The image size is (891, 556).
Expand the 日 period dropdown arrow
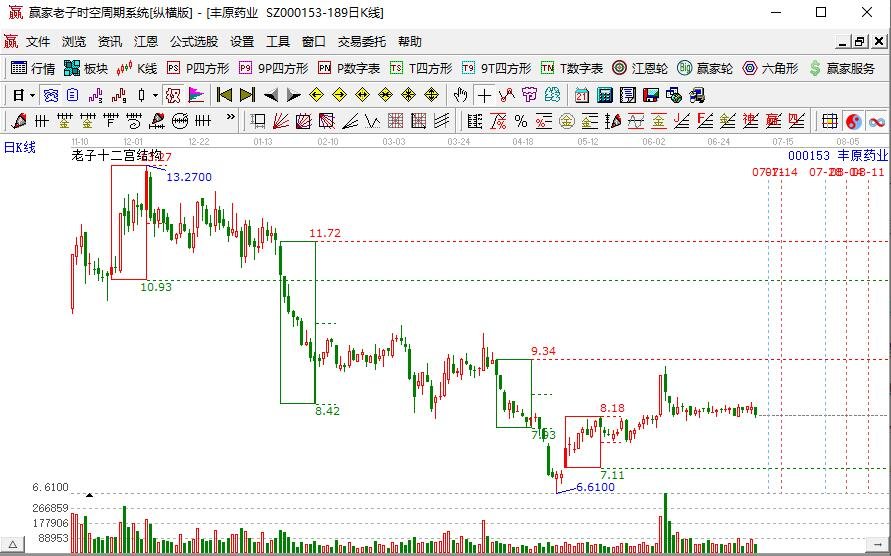pyautogui.click(x=32, y=96)
